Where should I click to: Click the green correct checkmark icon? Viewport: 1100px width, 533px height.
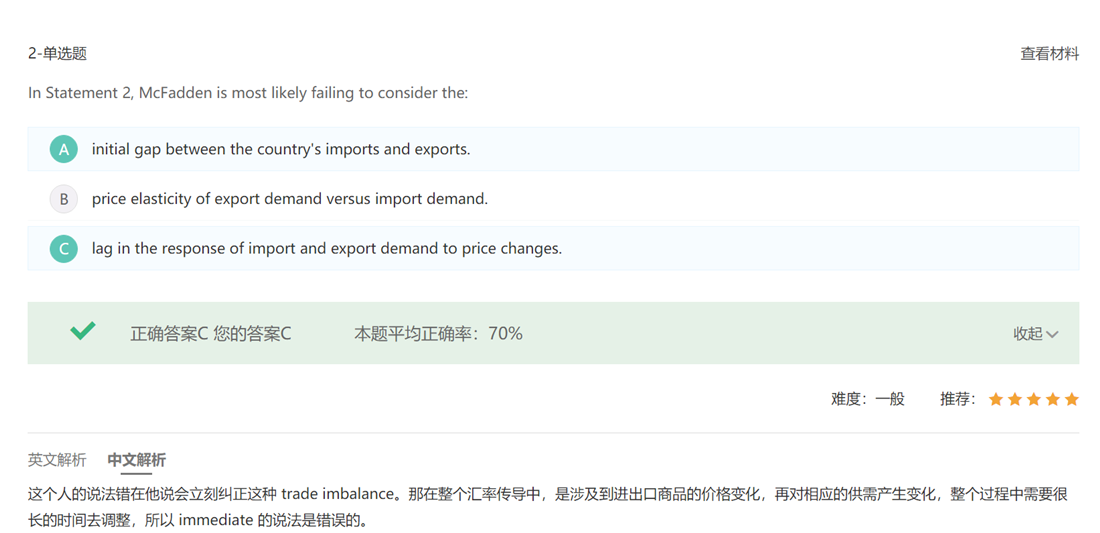[x=83, y=331]
